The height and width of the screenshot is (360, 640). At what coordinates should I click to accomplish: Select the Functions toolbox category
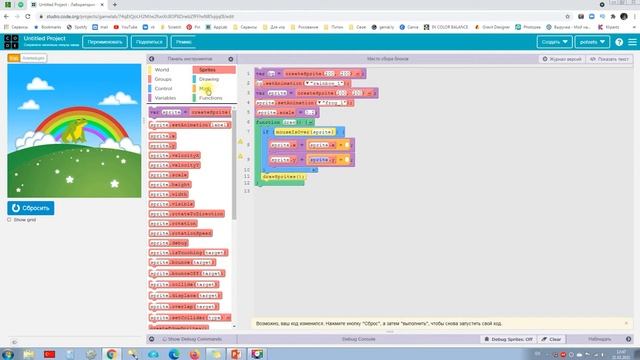211,98
